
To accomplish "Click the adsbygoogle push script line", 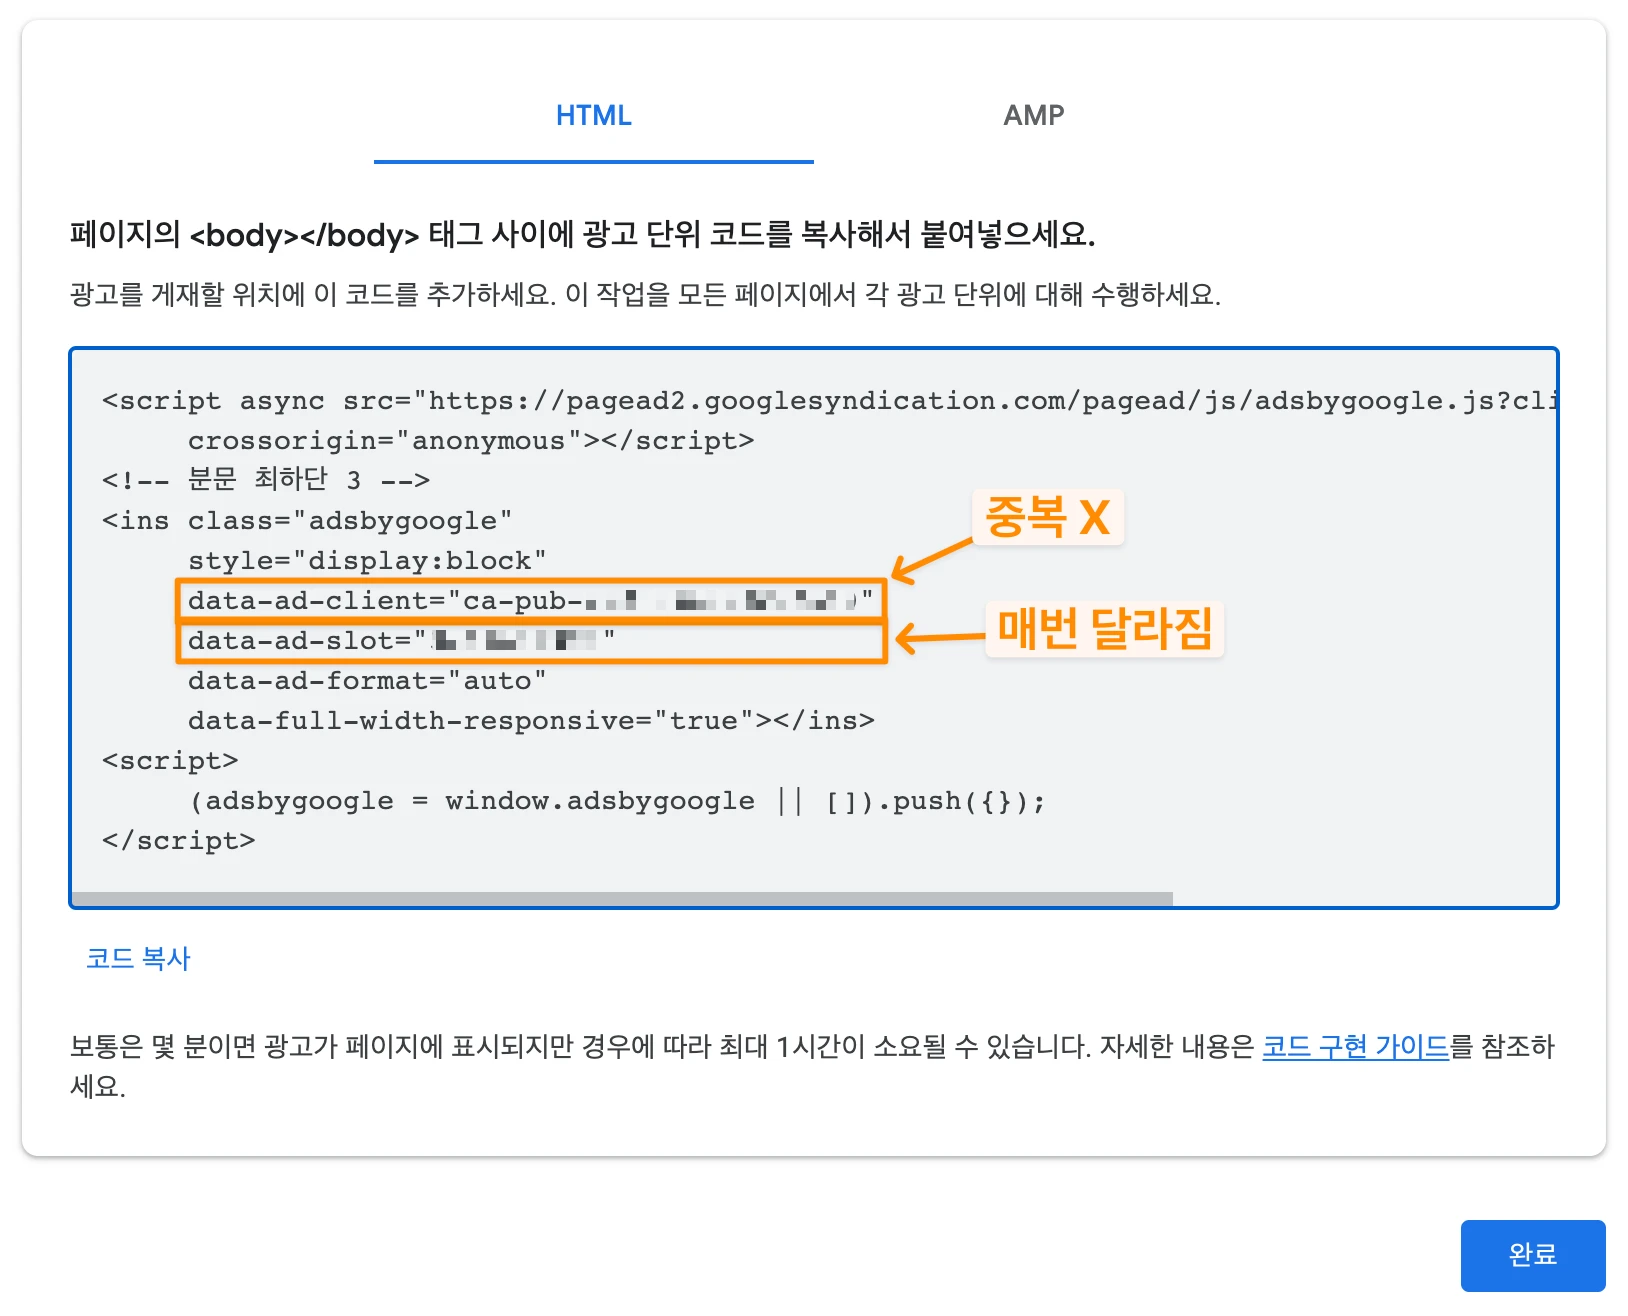I will pos(617,801).
